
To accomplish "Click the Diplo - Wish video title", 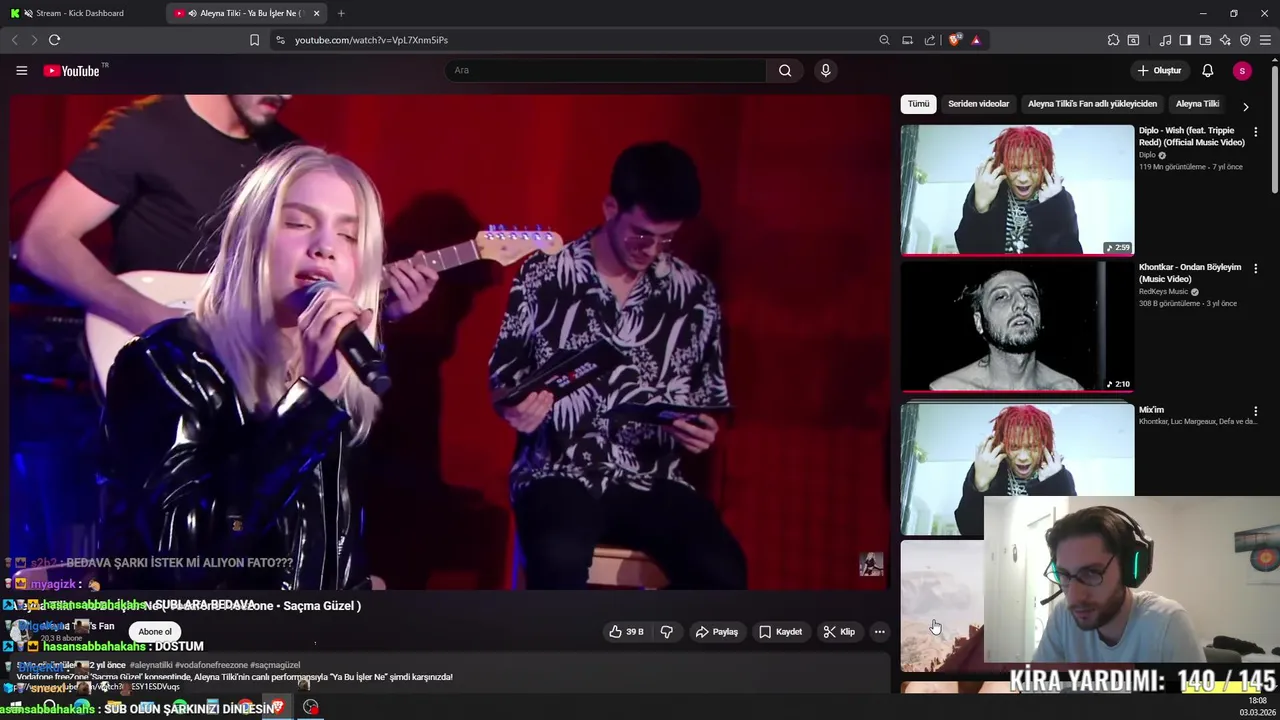I will pos(1191,136).
